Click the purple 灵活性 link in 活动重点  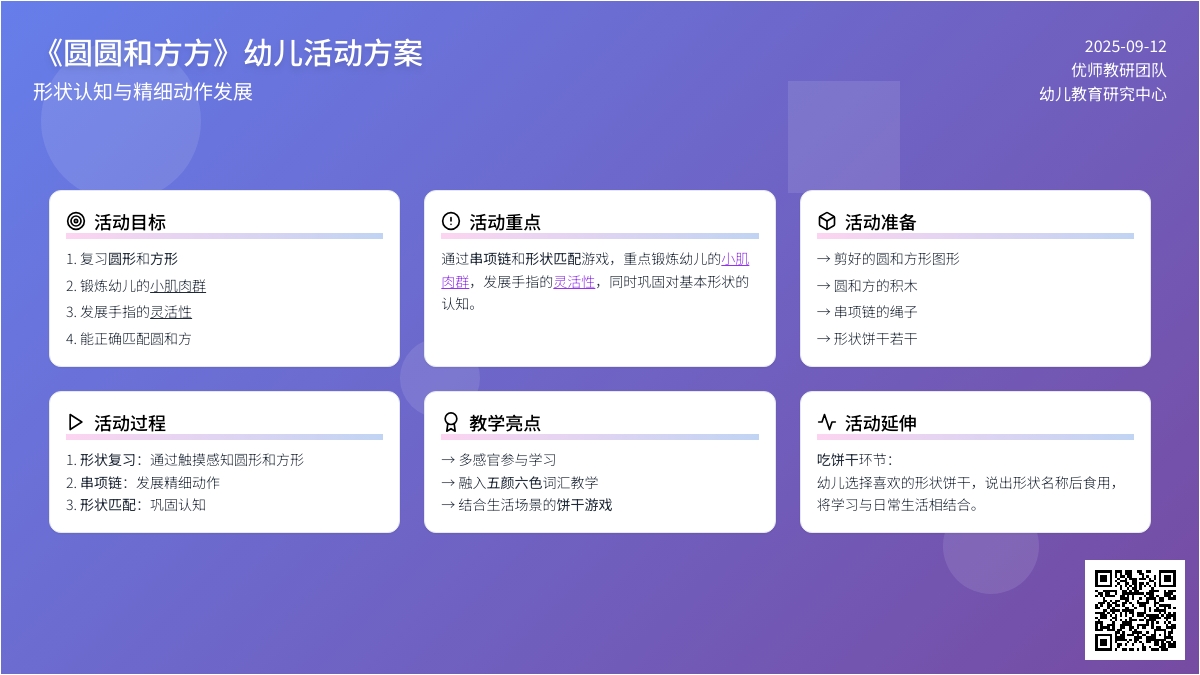click(574, 282)
